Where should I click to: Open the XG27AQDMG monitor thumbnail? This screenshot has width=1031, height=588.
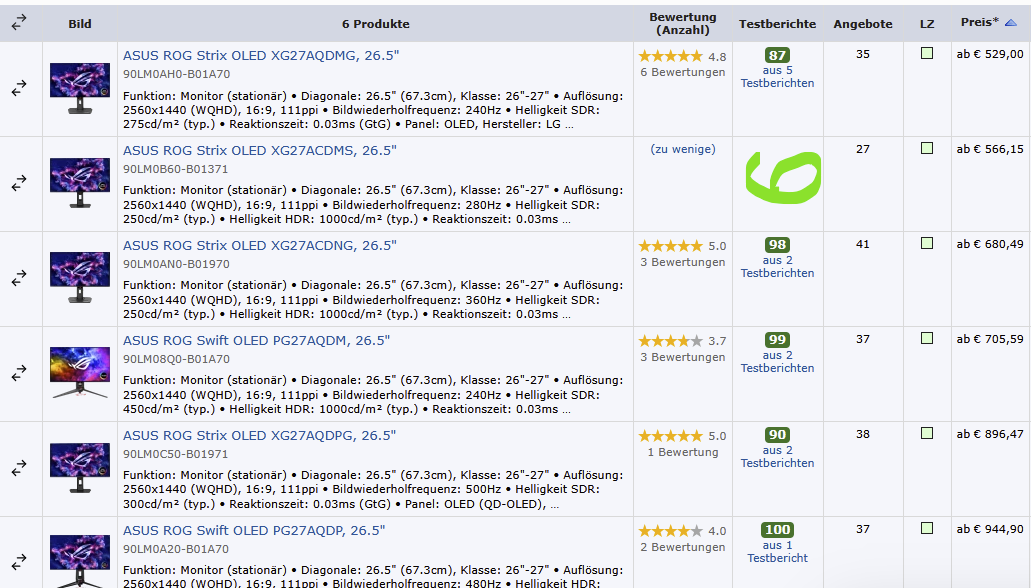tap(80, 88)
